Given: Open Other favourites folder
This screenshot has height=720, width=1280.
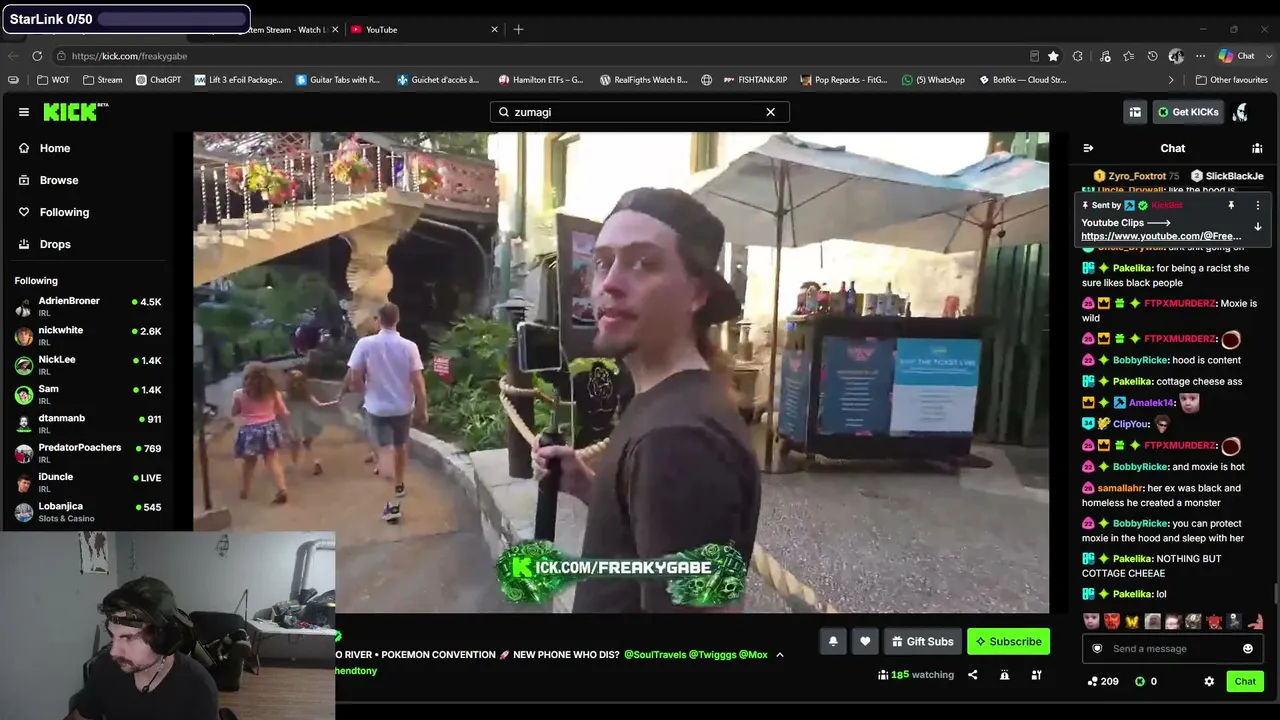Looking at the screenshot, I should pyautogui.click(x=1231, y=80).
